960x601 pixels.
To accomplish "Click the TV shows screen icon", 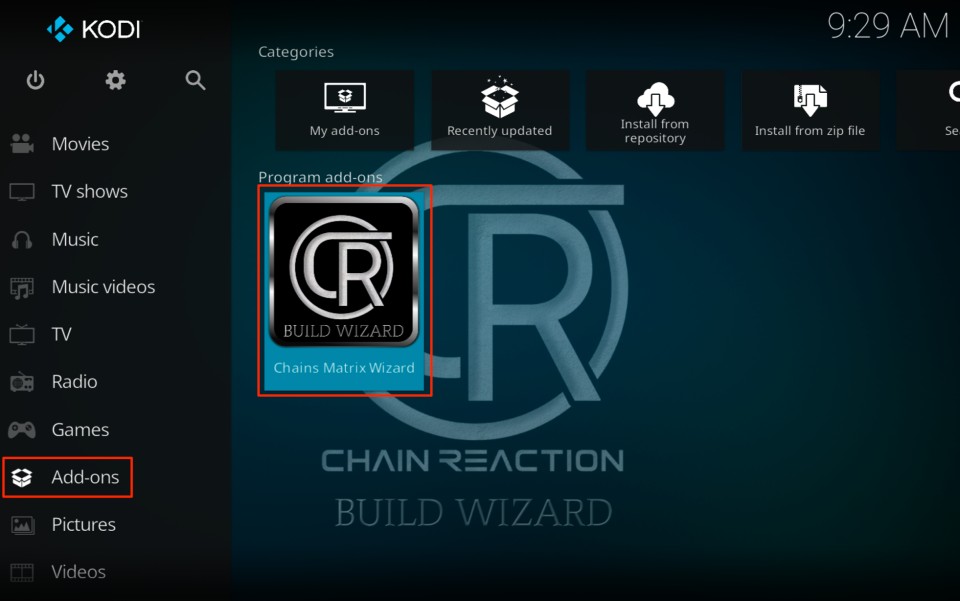I will (x=22, y=192).
